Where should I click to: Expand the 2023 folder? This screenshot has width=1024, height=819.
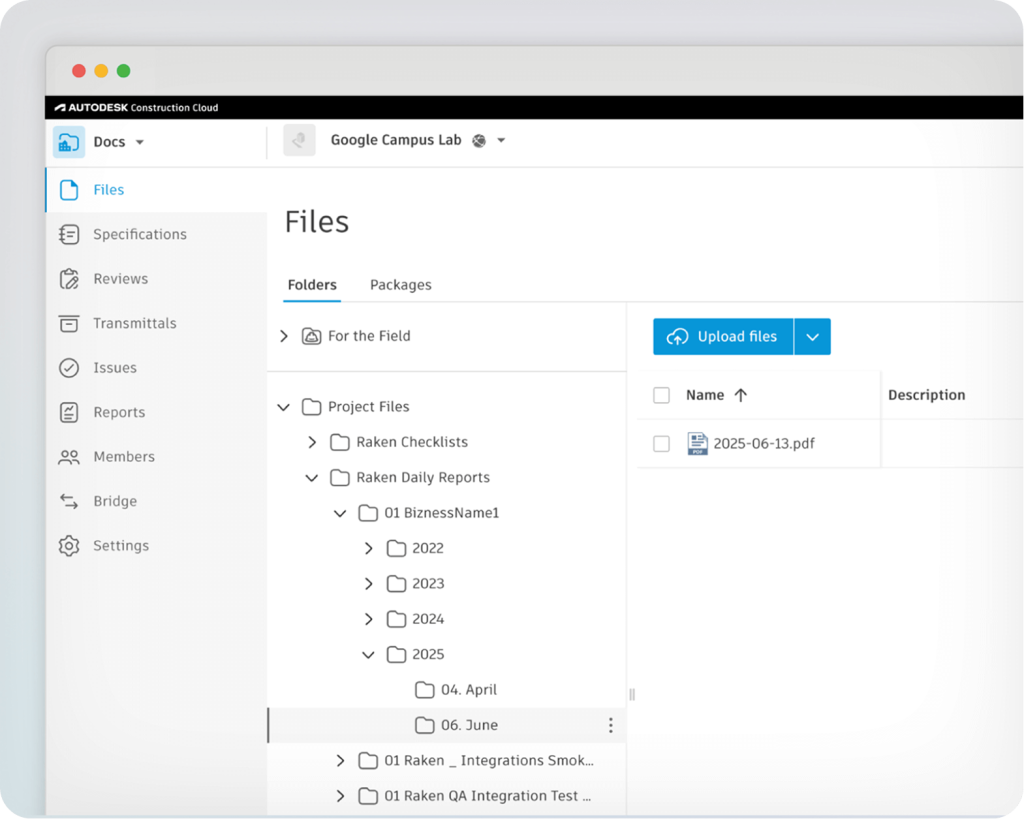pyautogui.click(x=368, y=584)
